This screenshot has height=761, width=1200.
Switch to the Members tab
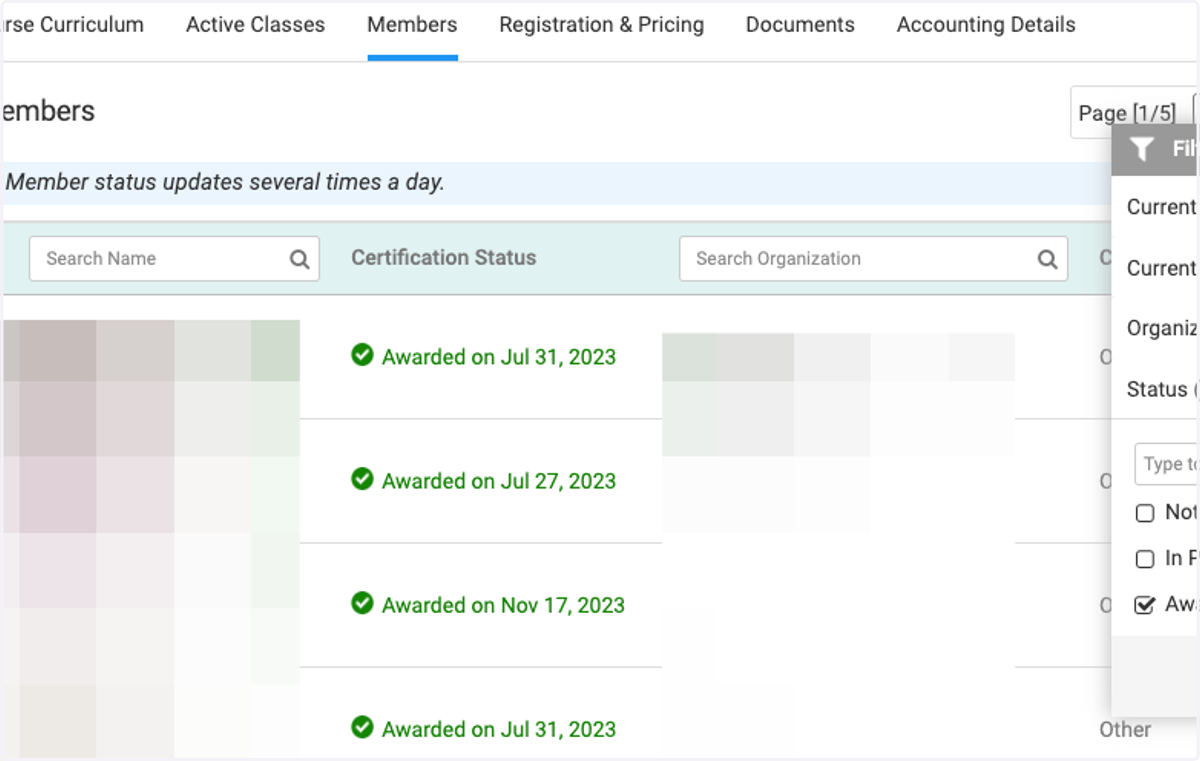412,25
